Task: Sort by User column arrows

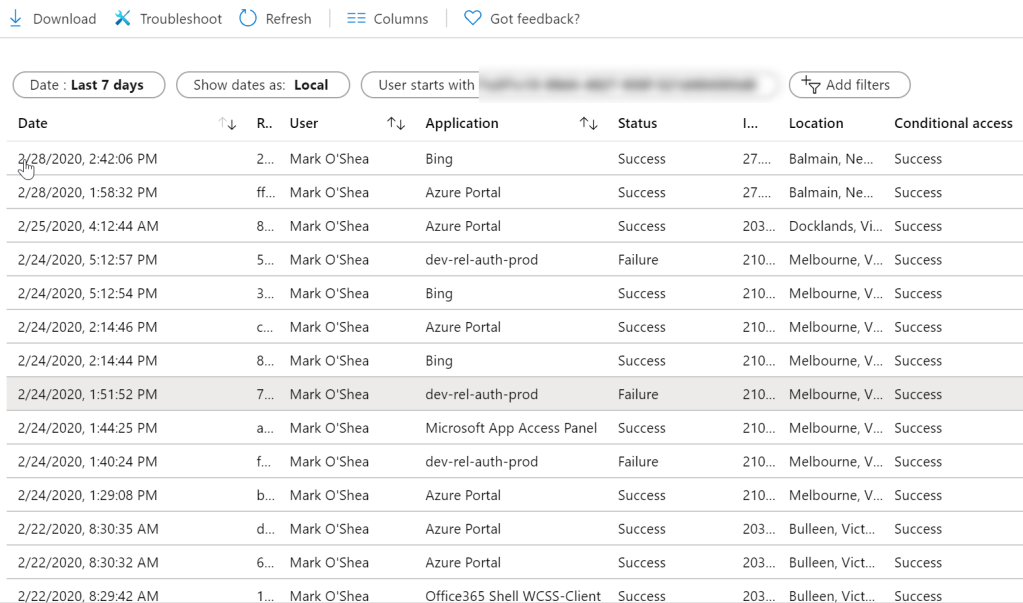Action: tap(396, 124)
